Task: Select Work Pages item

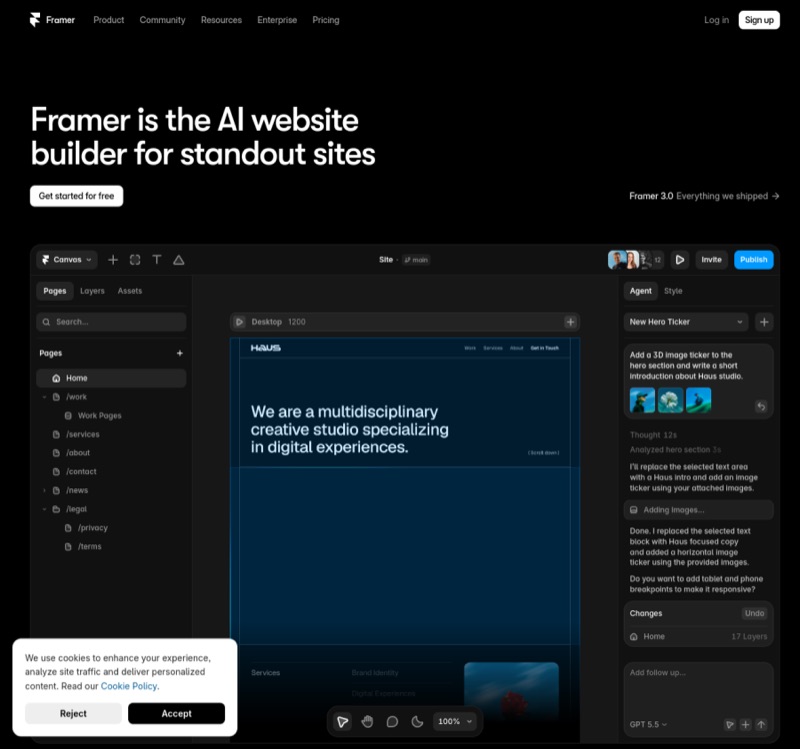Action: (x=99, y=415)
